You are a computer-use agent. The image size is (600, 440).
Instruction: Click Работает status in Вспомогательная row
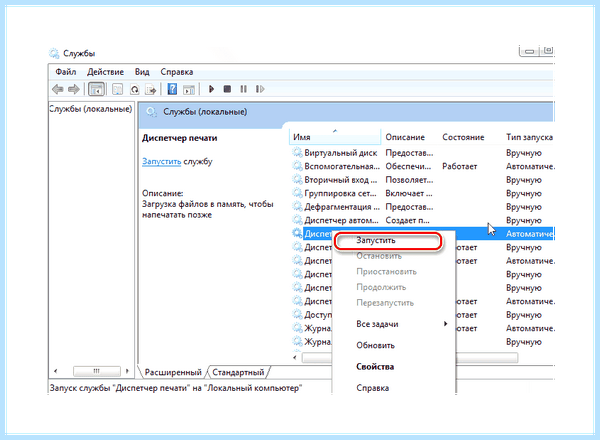[460, 166]
